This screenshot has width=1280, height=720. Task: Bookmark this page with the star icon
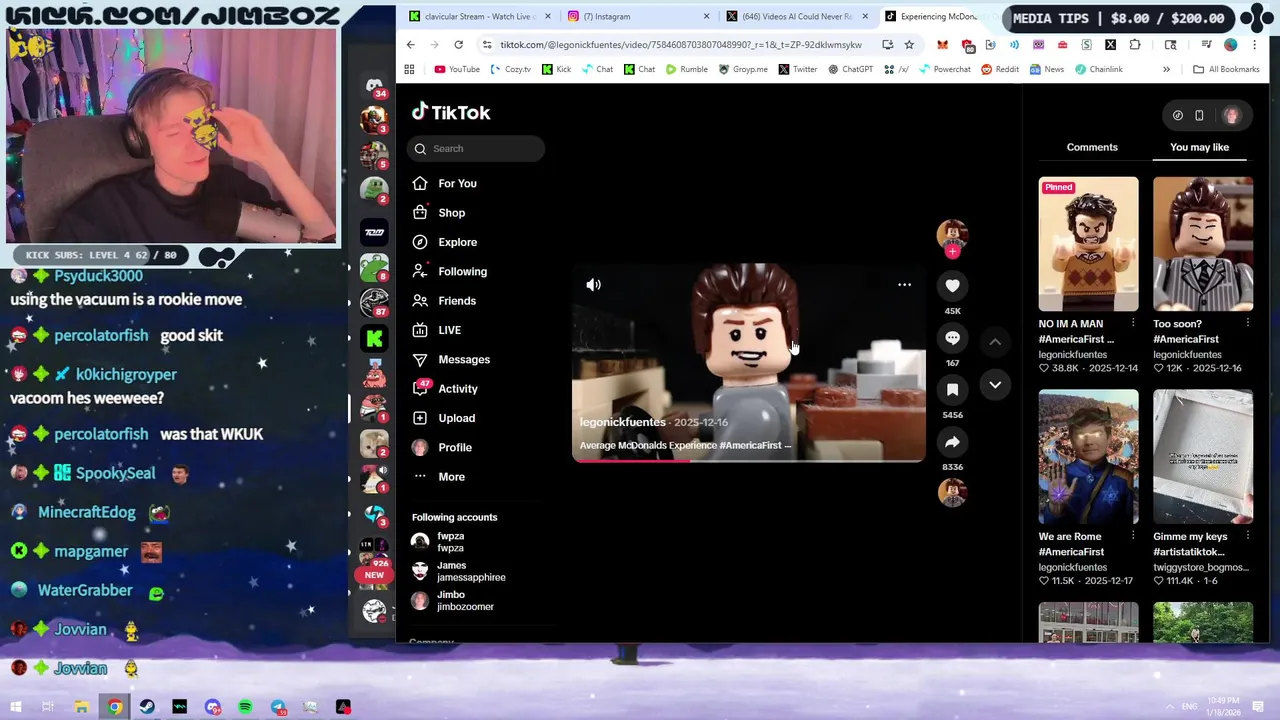(909, 44)
